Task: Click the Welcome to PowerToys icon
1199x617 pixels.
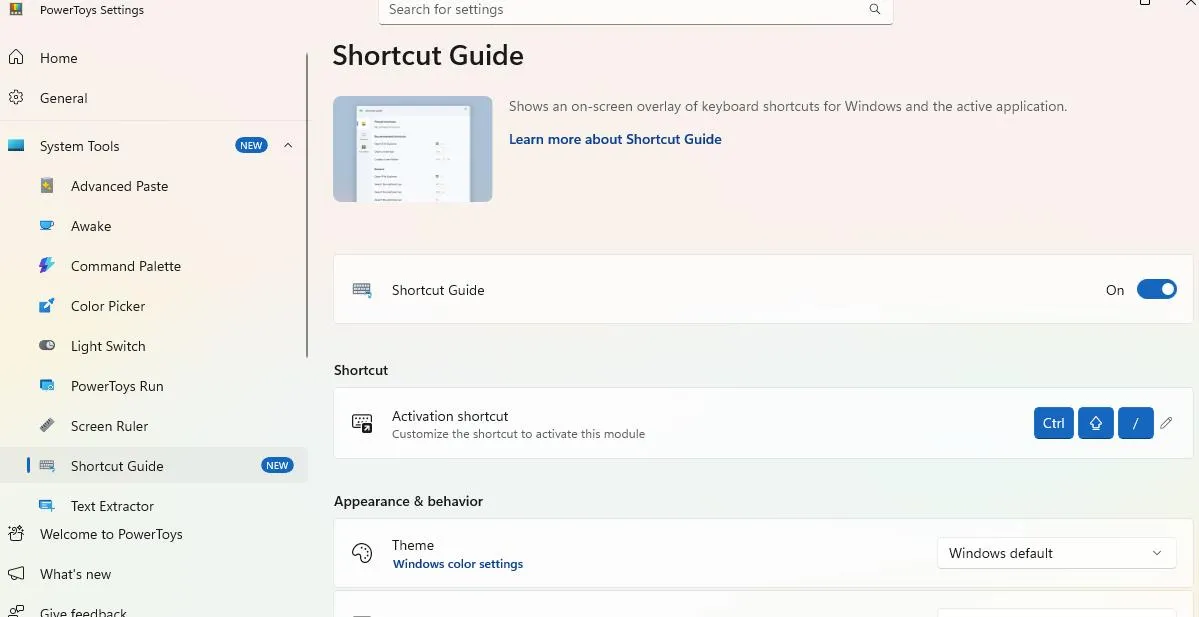Action: point(15,534)
